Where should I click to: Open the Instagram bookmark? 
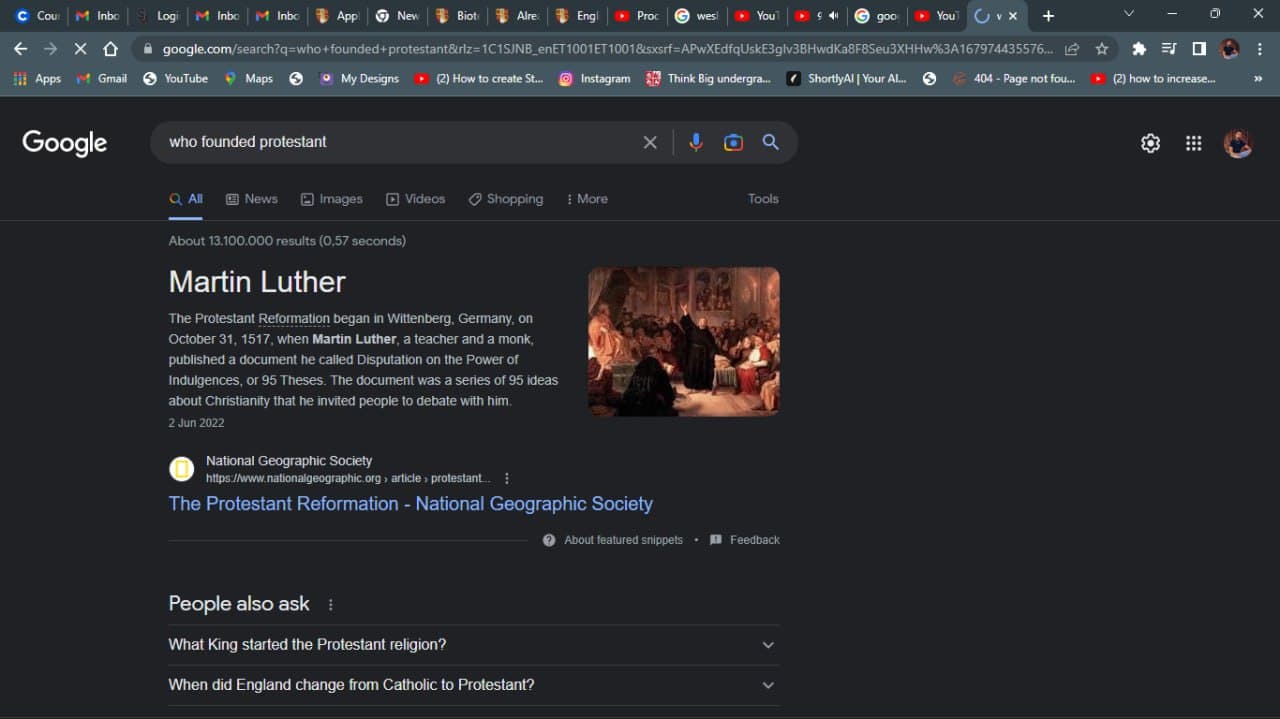tap(594, 78)
